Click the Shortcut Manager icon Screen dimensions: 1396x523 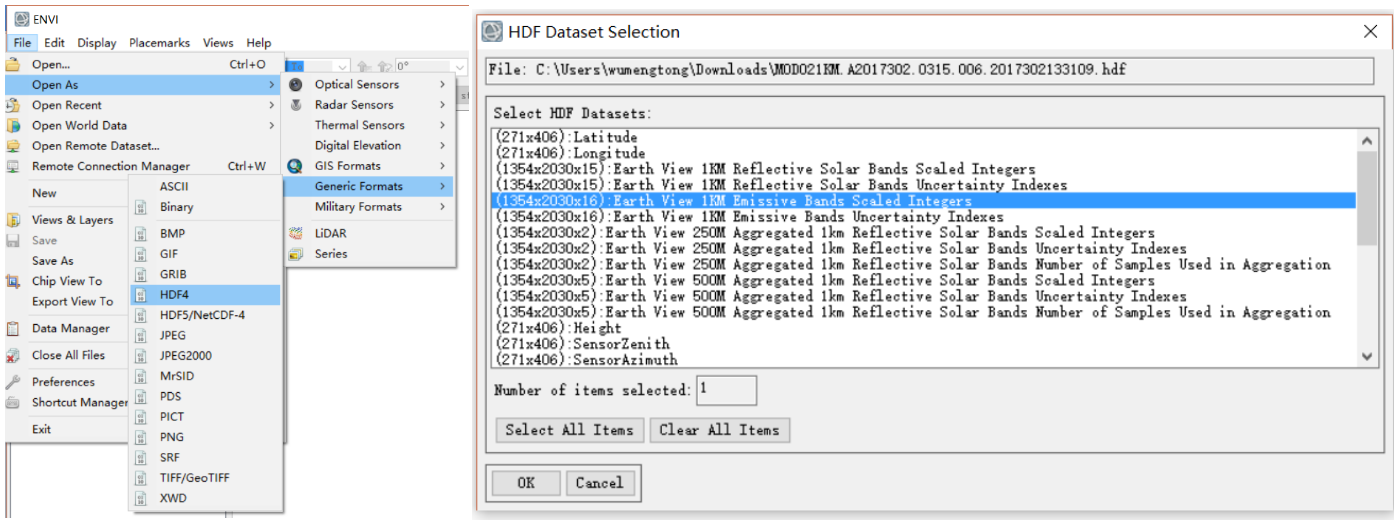tap(13, 402)
